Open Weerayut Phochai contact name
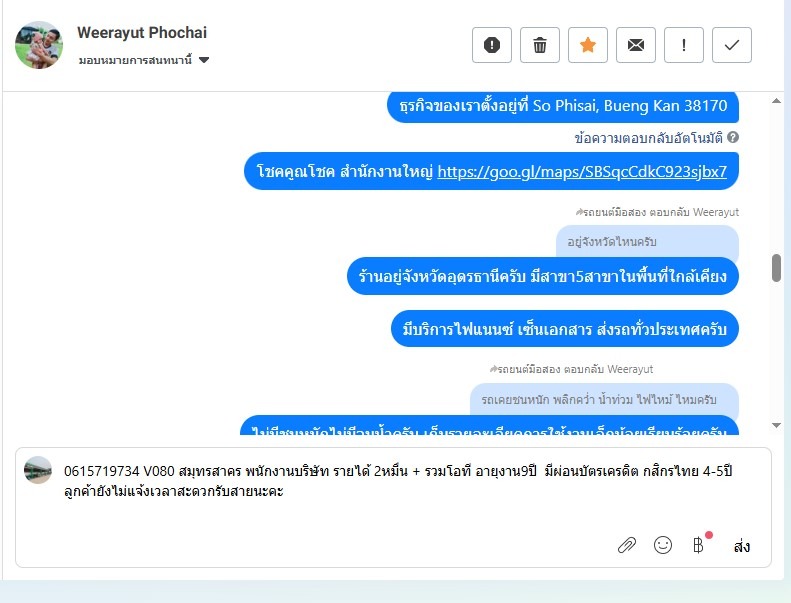The height and width of the screenshot is (603, 791). click(x=142, y=33)
